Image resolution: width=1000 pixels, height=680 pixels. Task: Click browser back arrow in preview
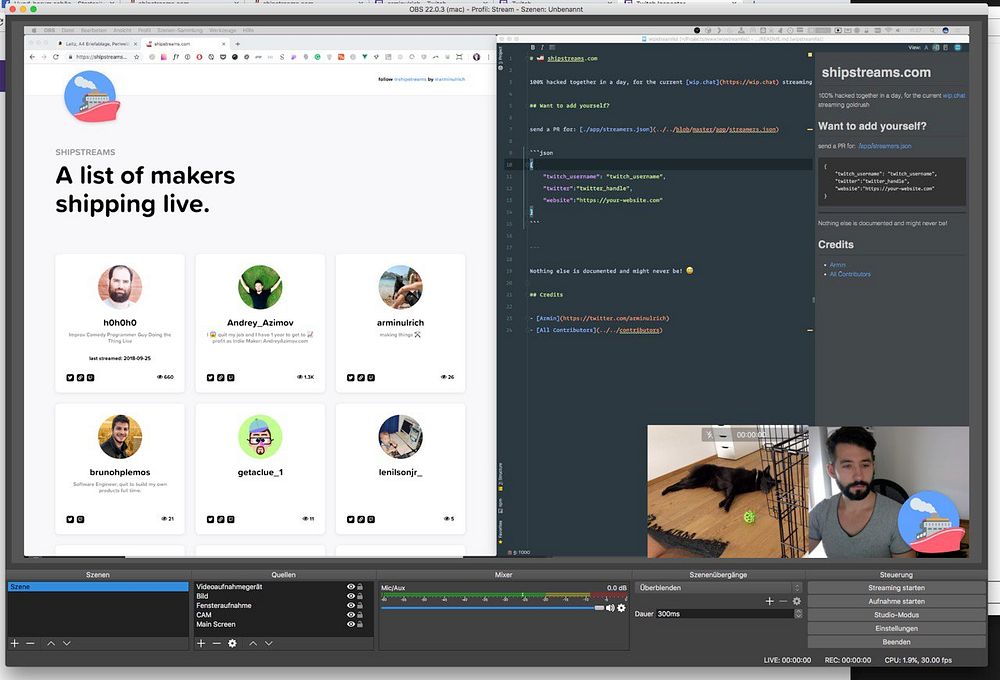33,57
